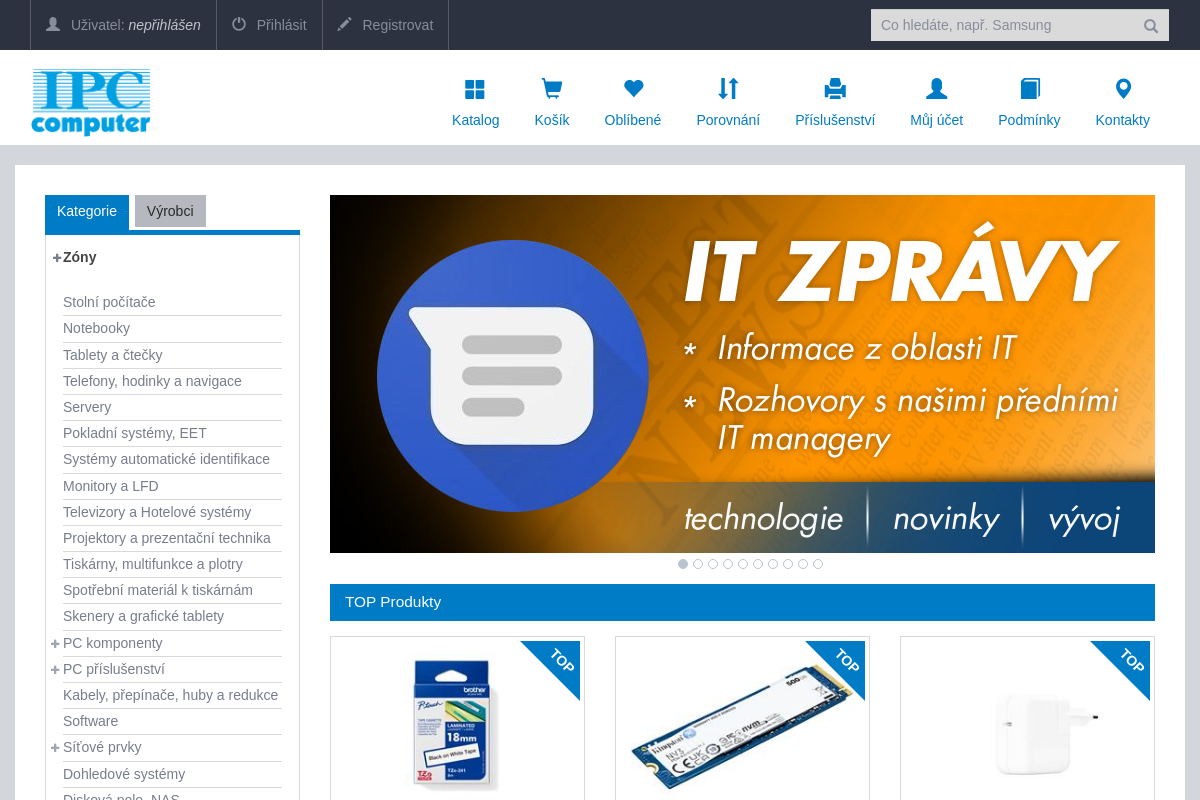Image resolution: width=1200 pixels, height=800 pixels.
Task: Select the last banner slide dot
Action: pos(818,564)
